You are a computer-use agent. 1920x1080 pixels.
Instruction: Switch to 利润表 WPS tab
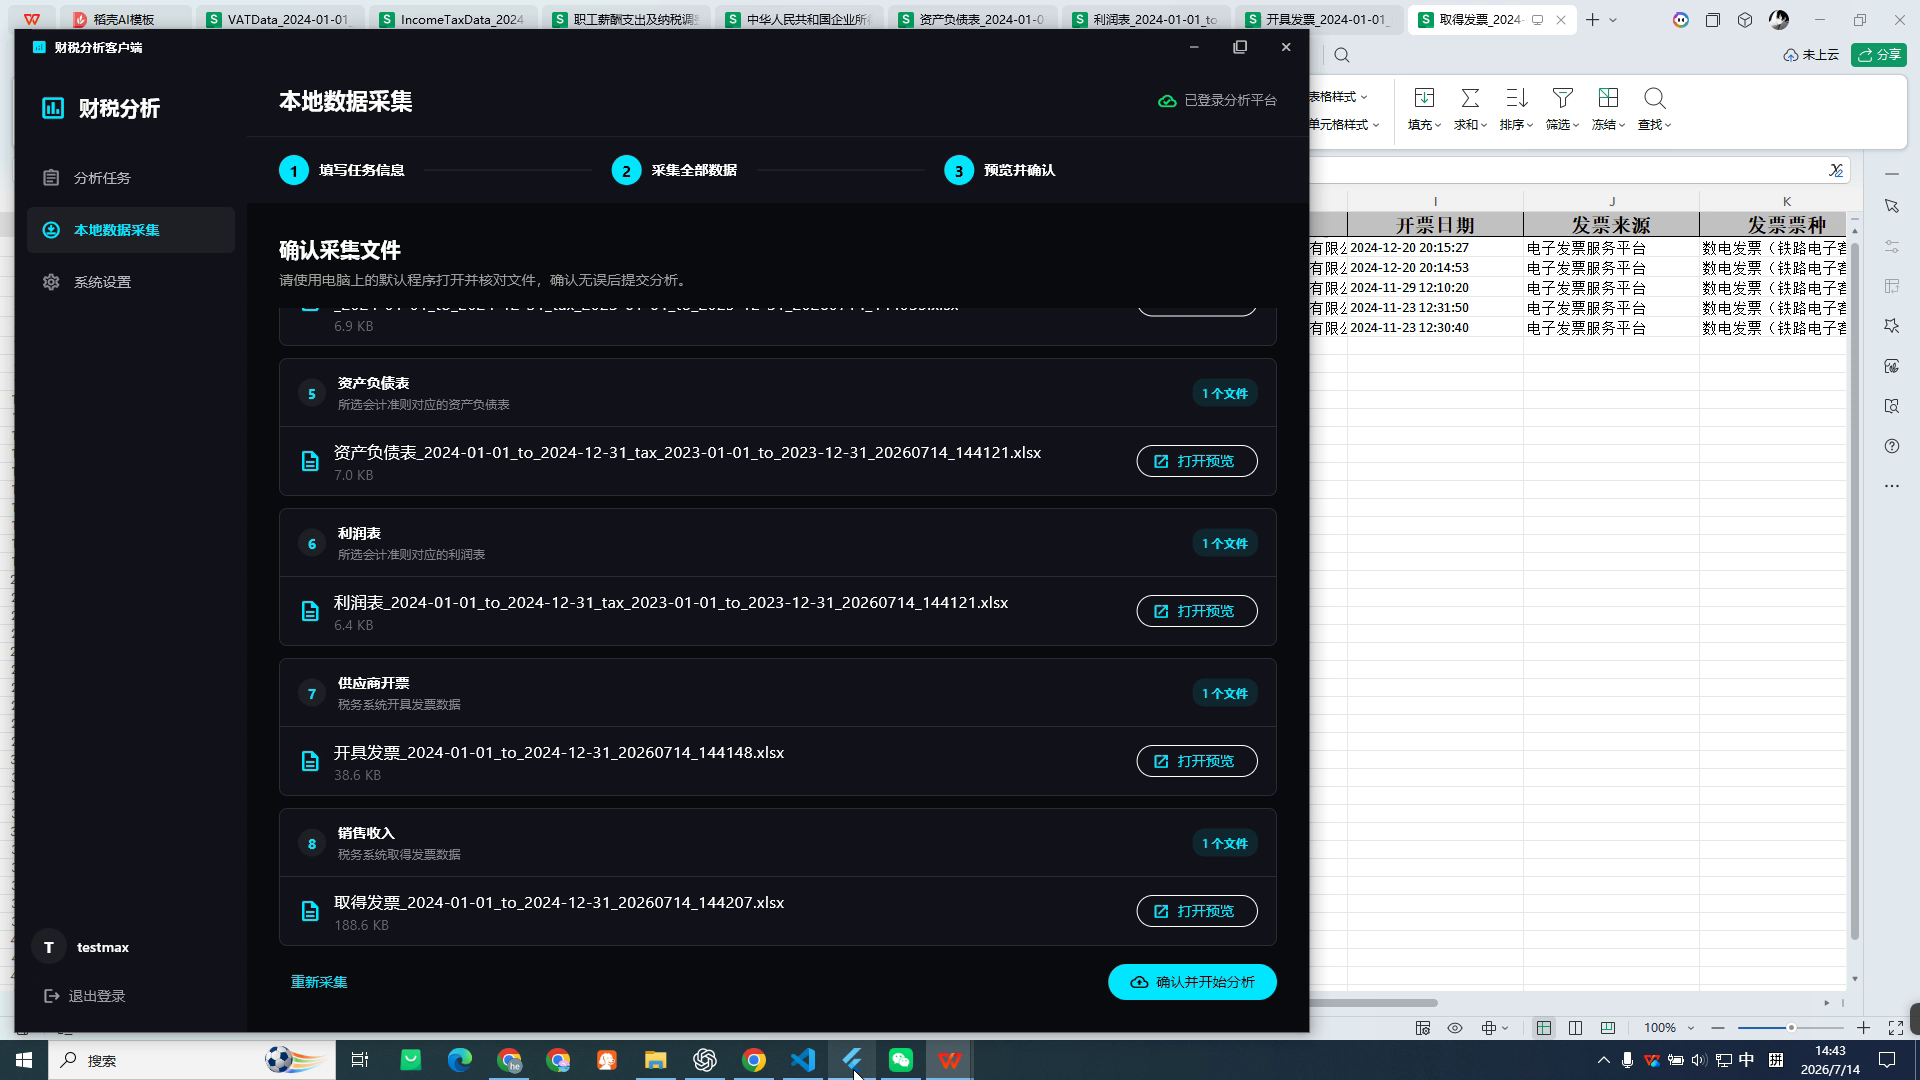[x=1147, y=20]
